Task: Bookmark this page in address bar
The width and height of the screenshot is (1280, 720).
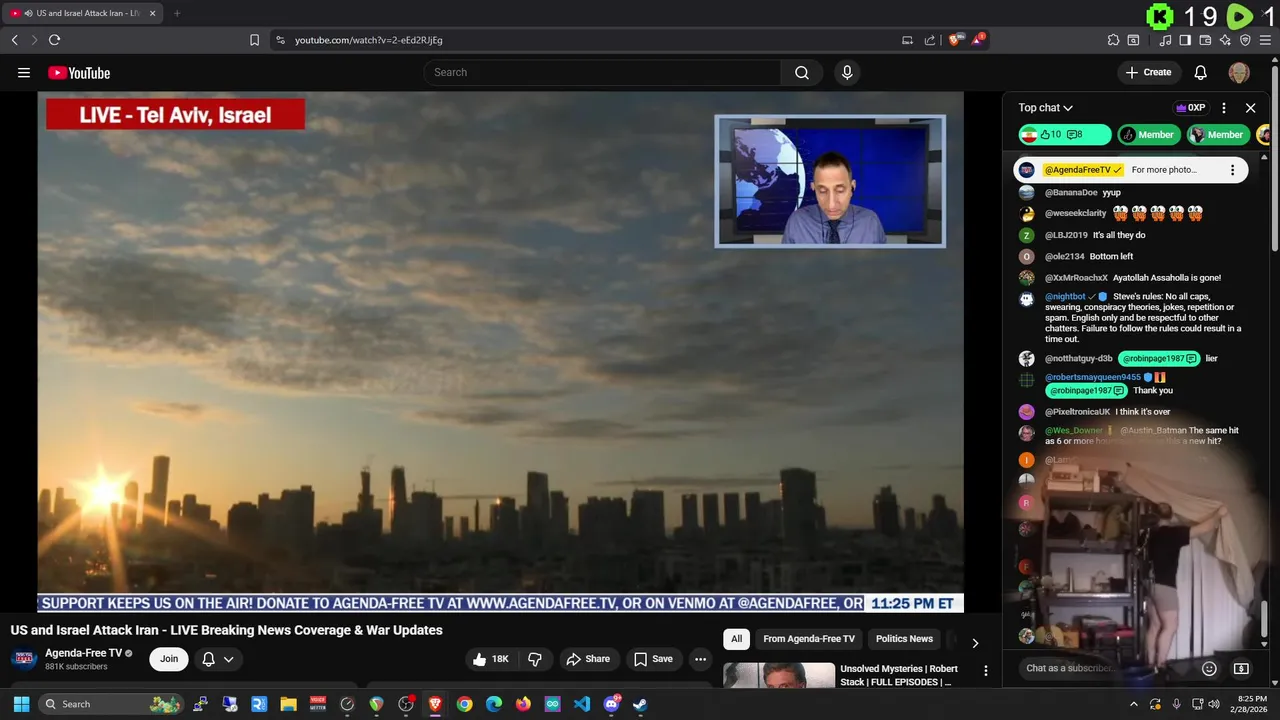Action: tap(254, 40)
